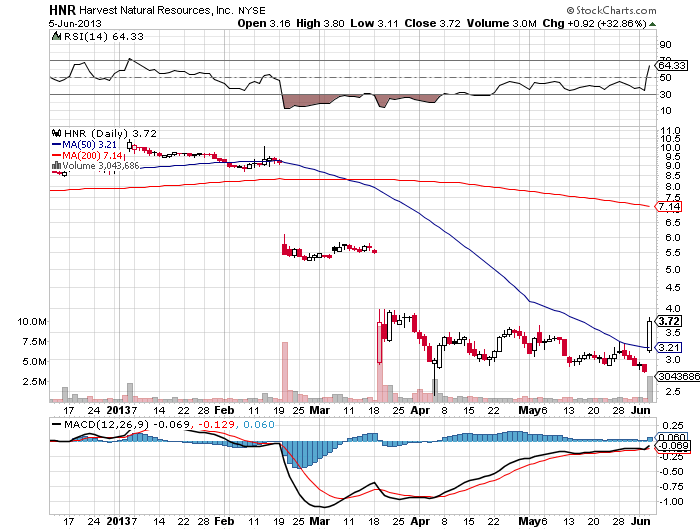The width and height of the screenshot is (700, 530).
Task: Click the HNR candlestick legend icon
Action: tap(57, 133)
